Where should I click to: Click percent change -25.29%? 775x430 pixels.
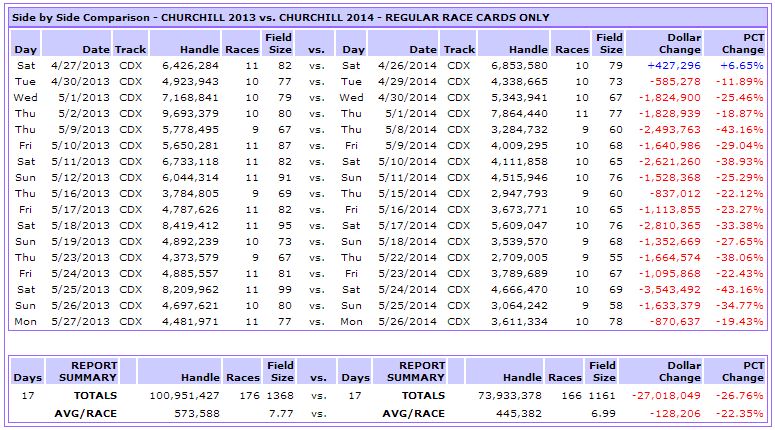click(x=739, y=177)
